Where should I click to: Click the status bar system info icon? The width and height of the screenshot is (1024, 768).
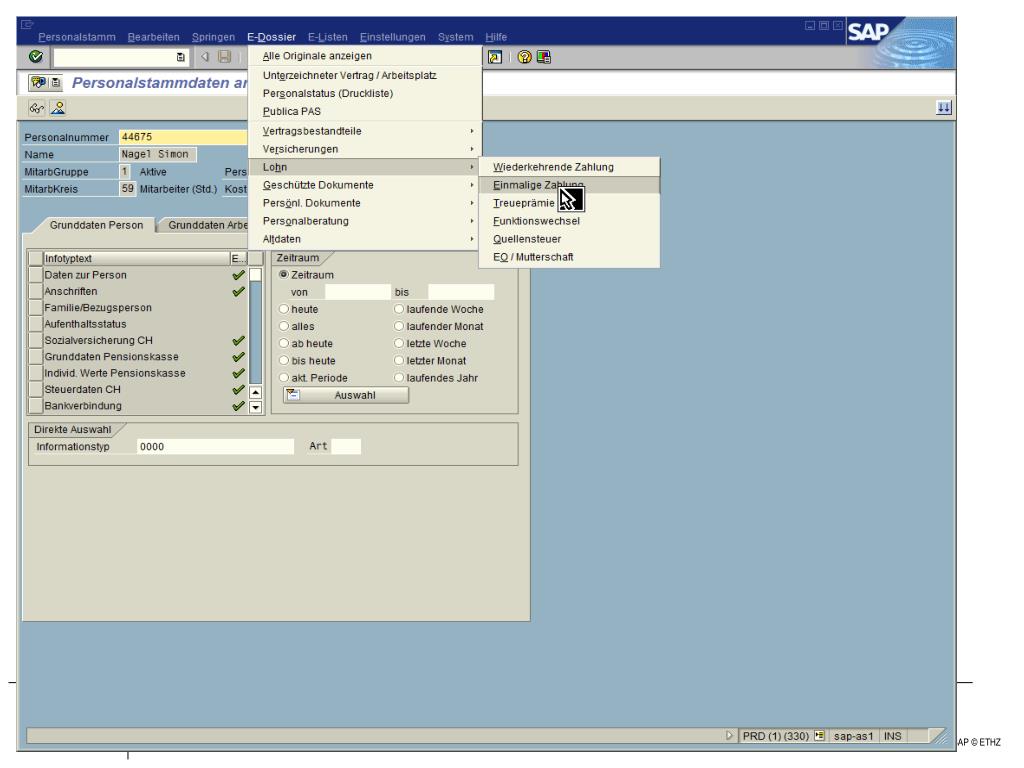819,736
